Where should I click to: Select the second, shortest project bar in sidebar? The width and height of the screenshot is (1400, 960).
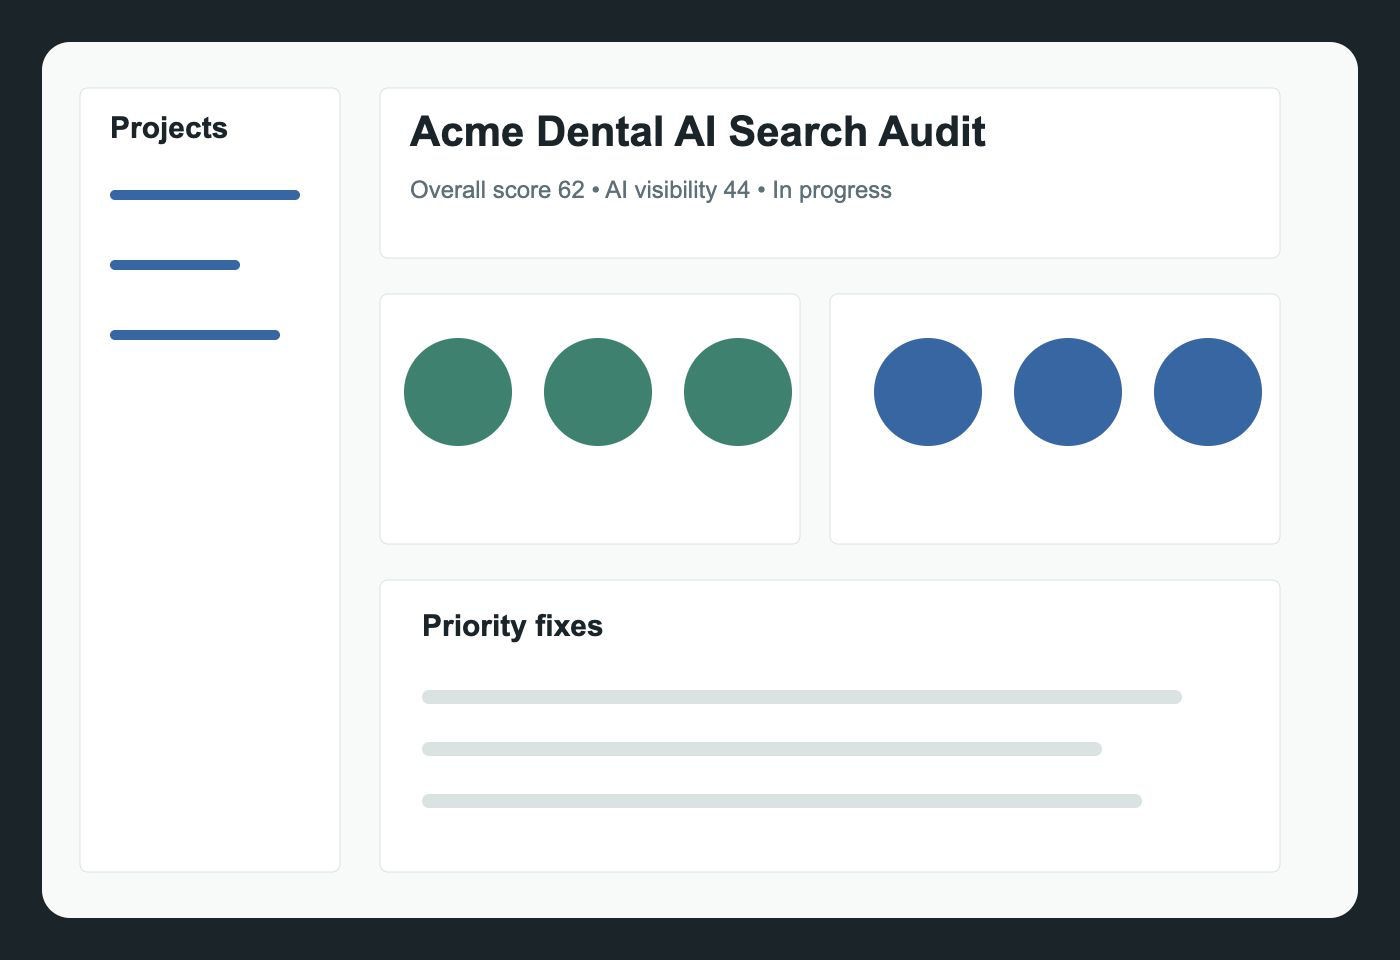click(175, 265)
